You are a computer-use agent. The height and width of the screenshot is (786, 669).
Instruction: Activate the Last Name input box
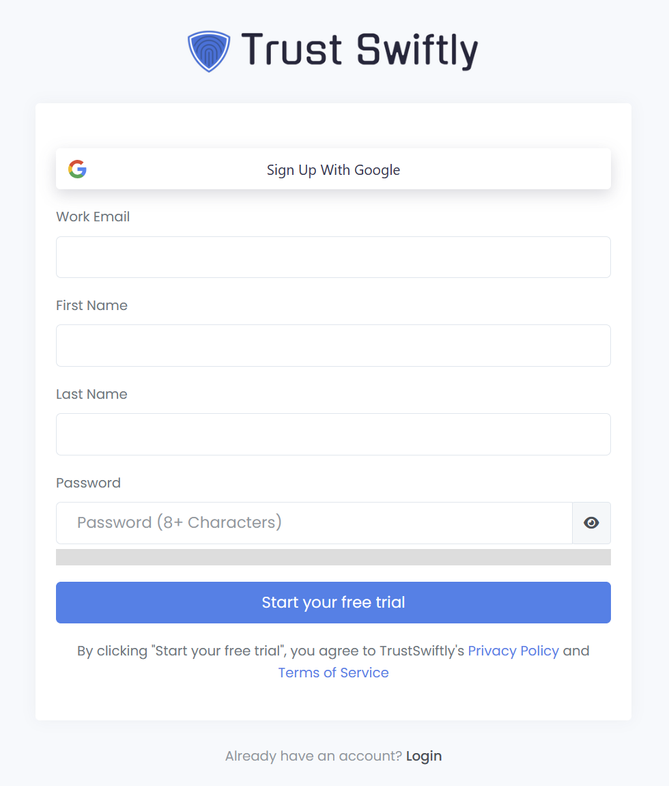click(333, 434)
